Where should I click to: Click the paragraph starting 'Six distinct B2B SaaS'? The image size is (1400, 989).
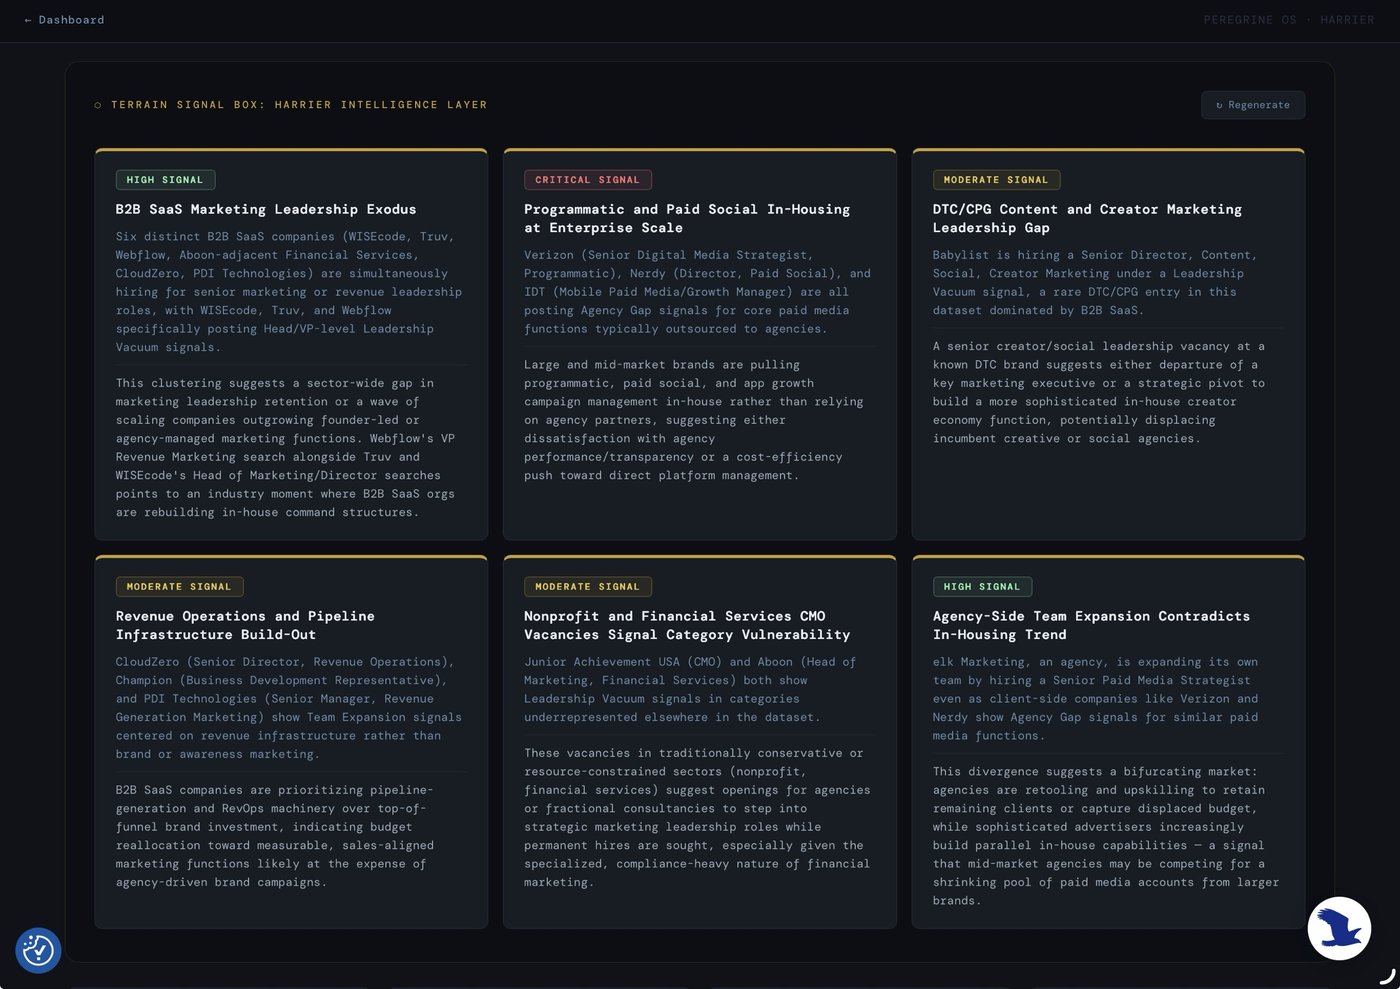tap(290, 292)
